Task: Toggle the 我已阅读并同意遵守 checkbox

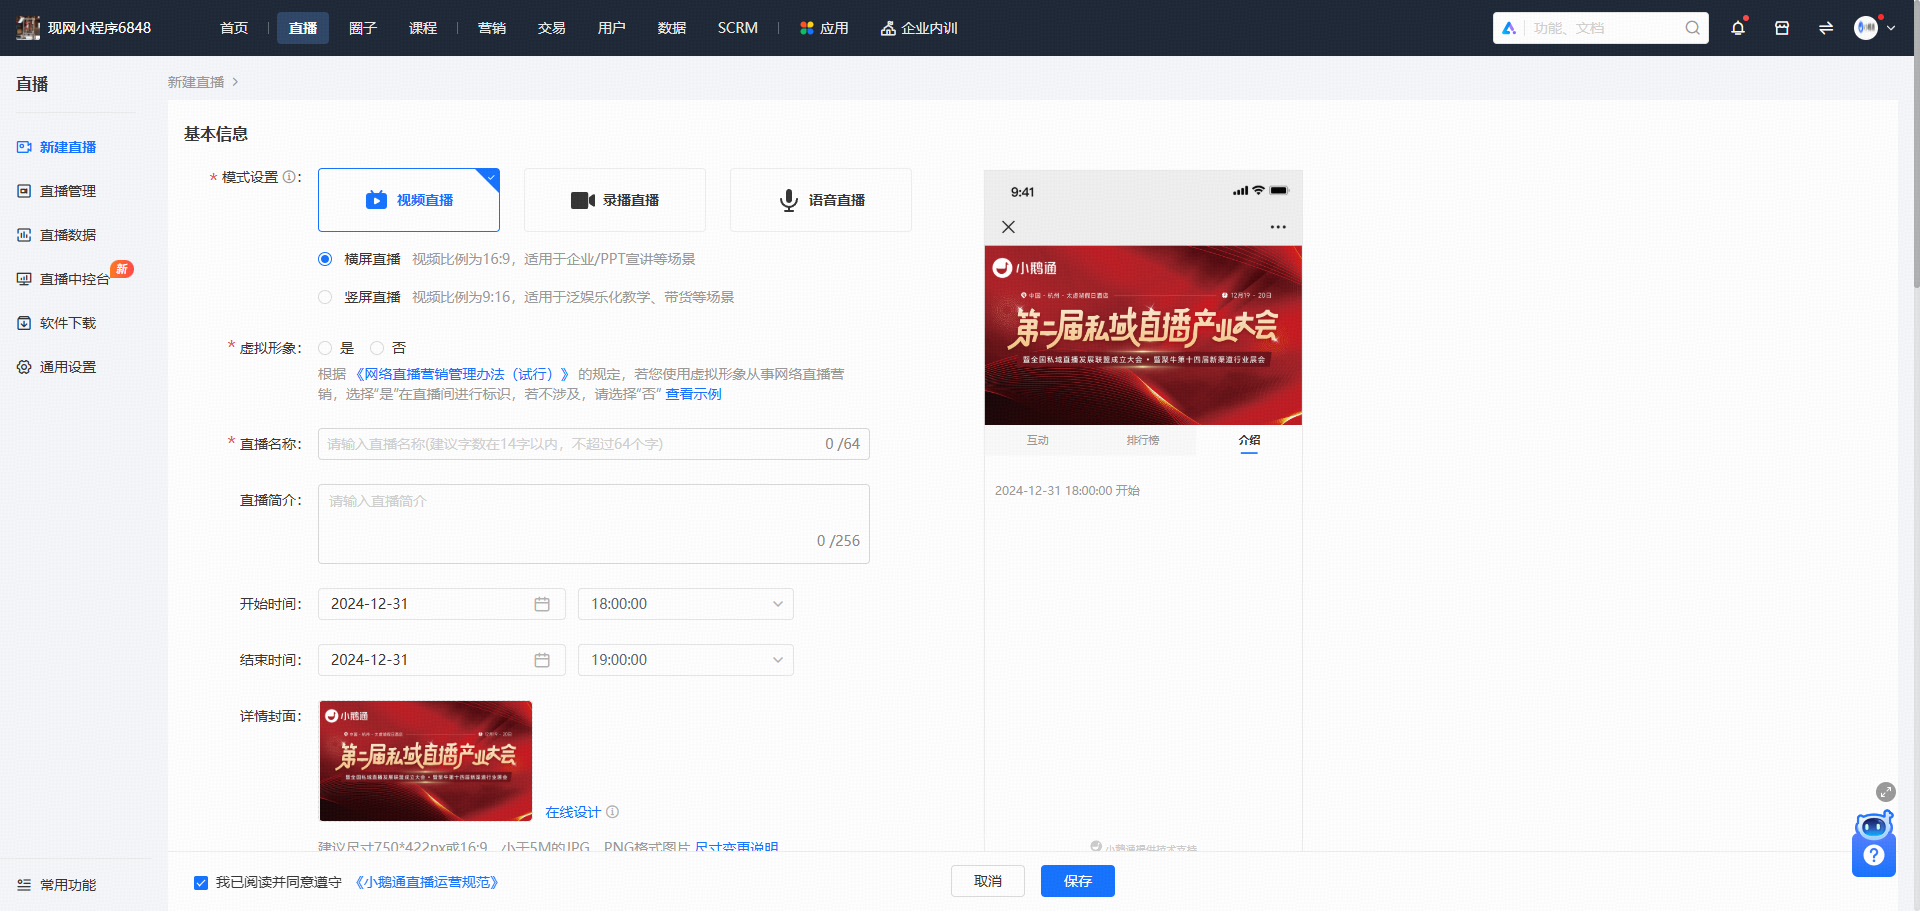Action: (201, 883)
